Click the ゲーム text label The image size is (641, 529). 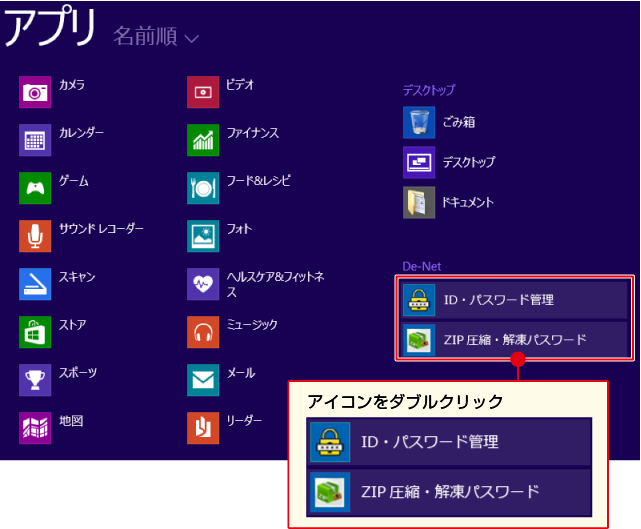point(74,181)
